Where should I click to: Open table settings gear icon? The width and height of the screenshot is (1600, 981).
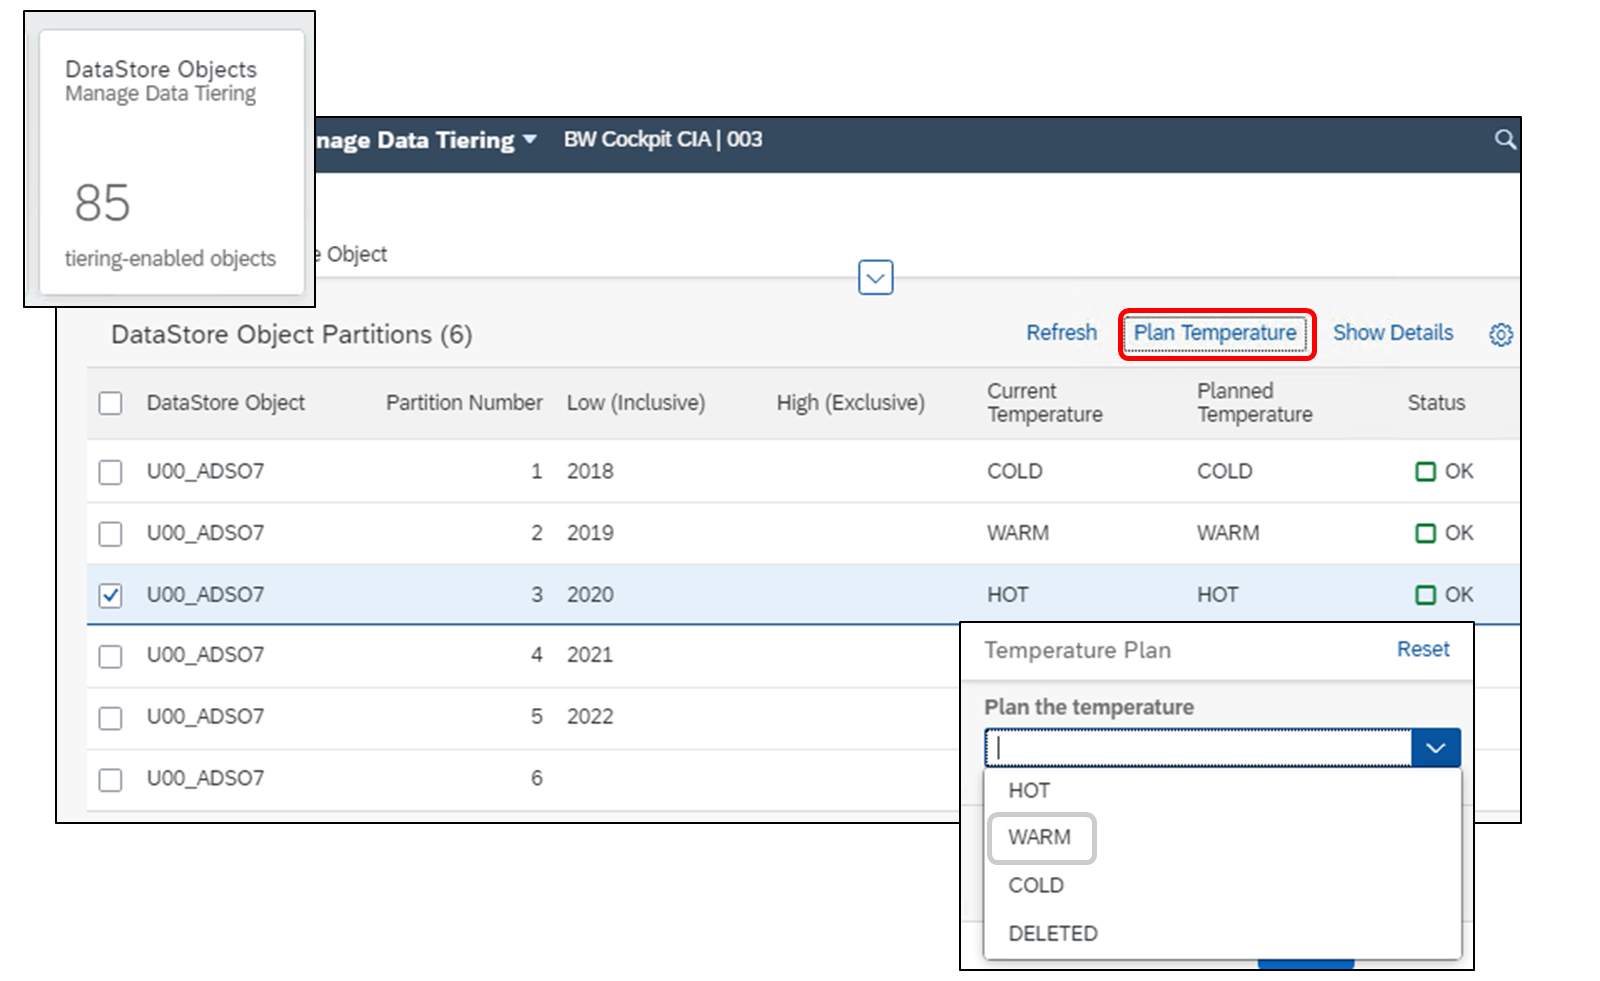point(1501,335)
